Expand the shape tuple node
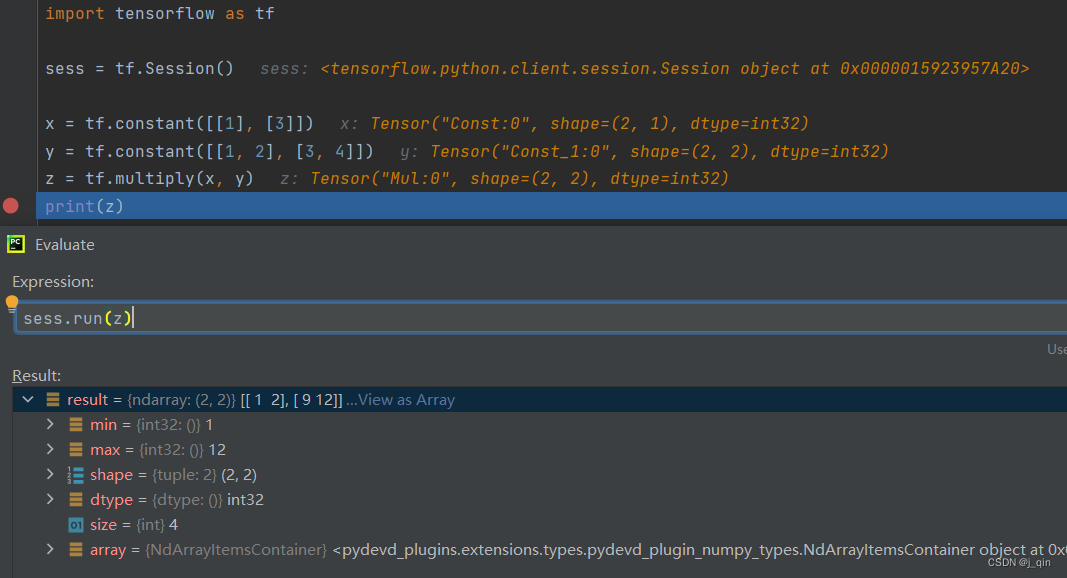 point(49,474)
